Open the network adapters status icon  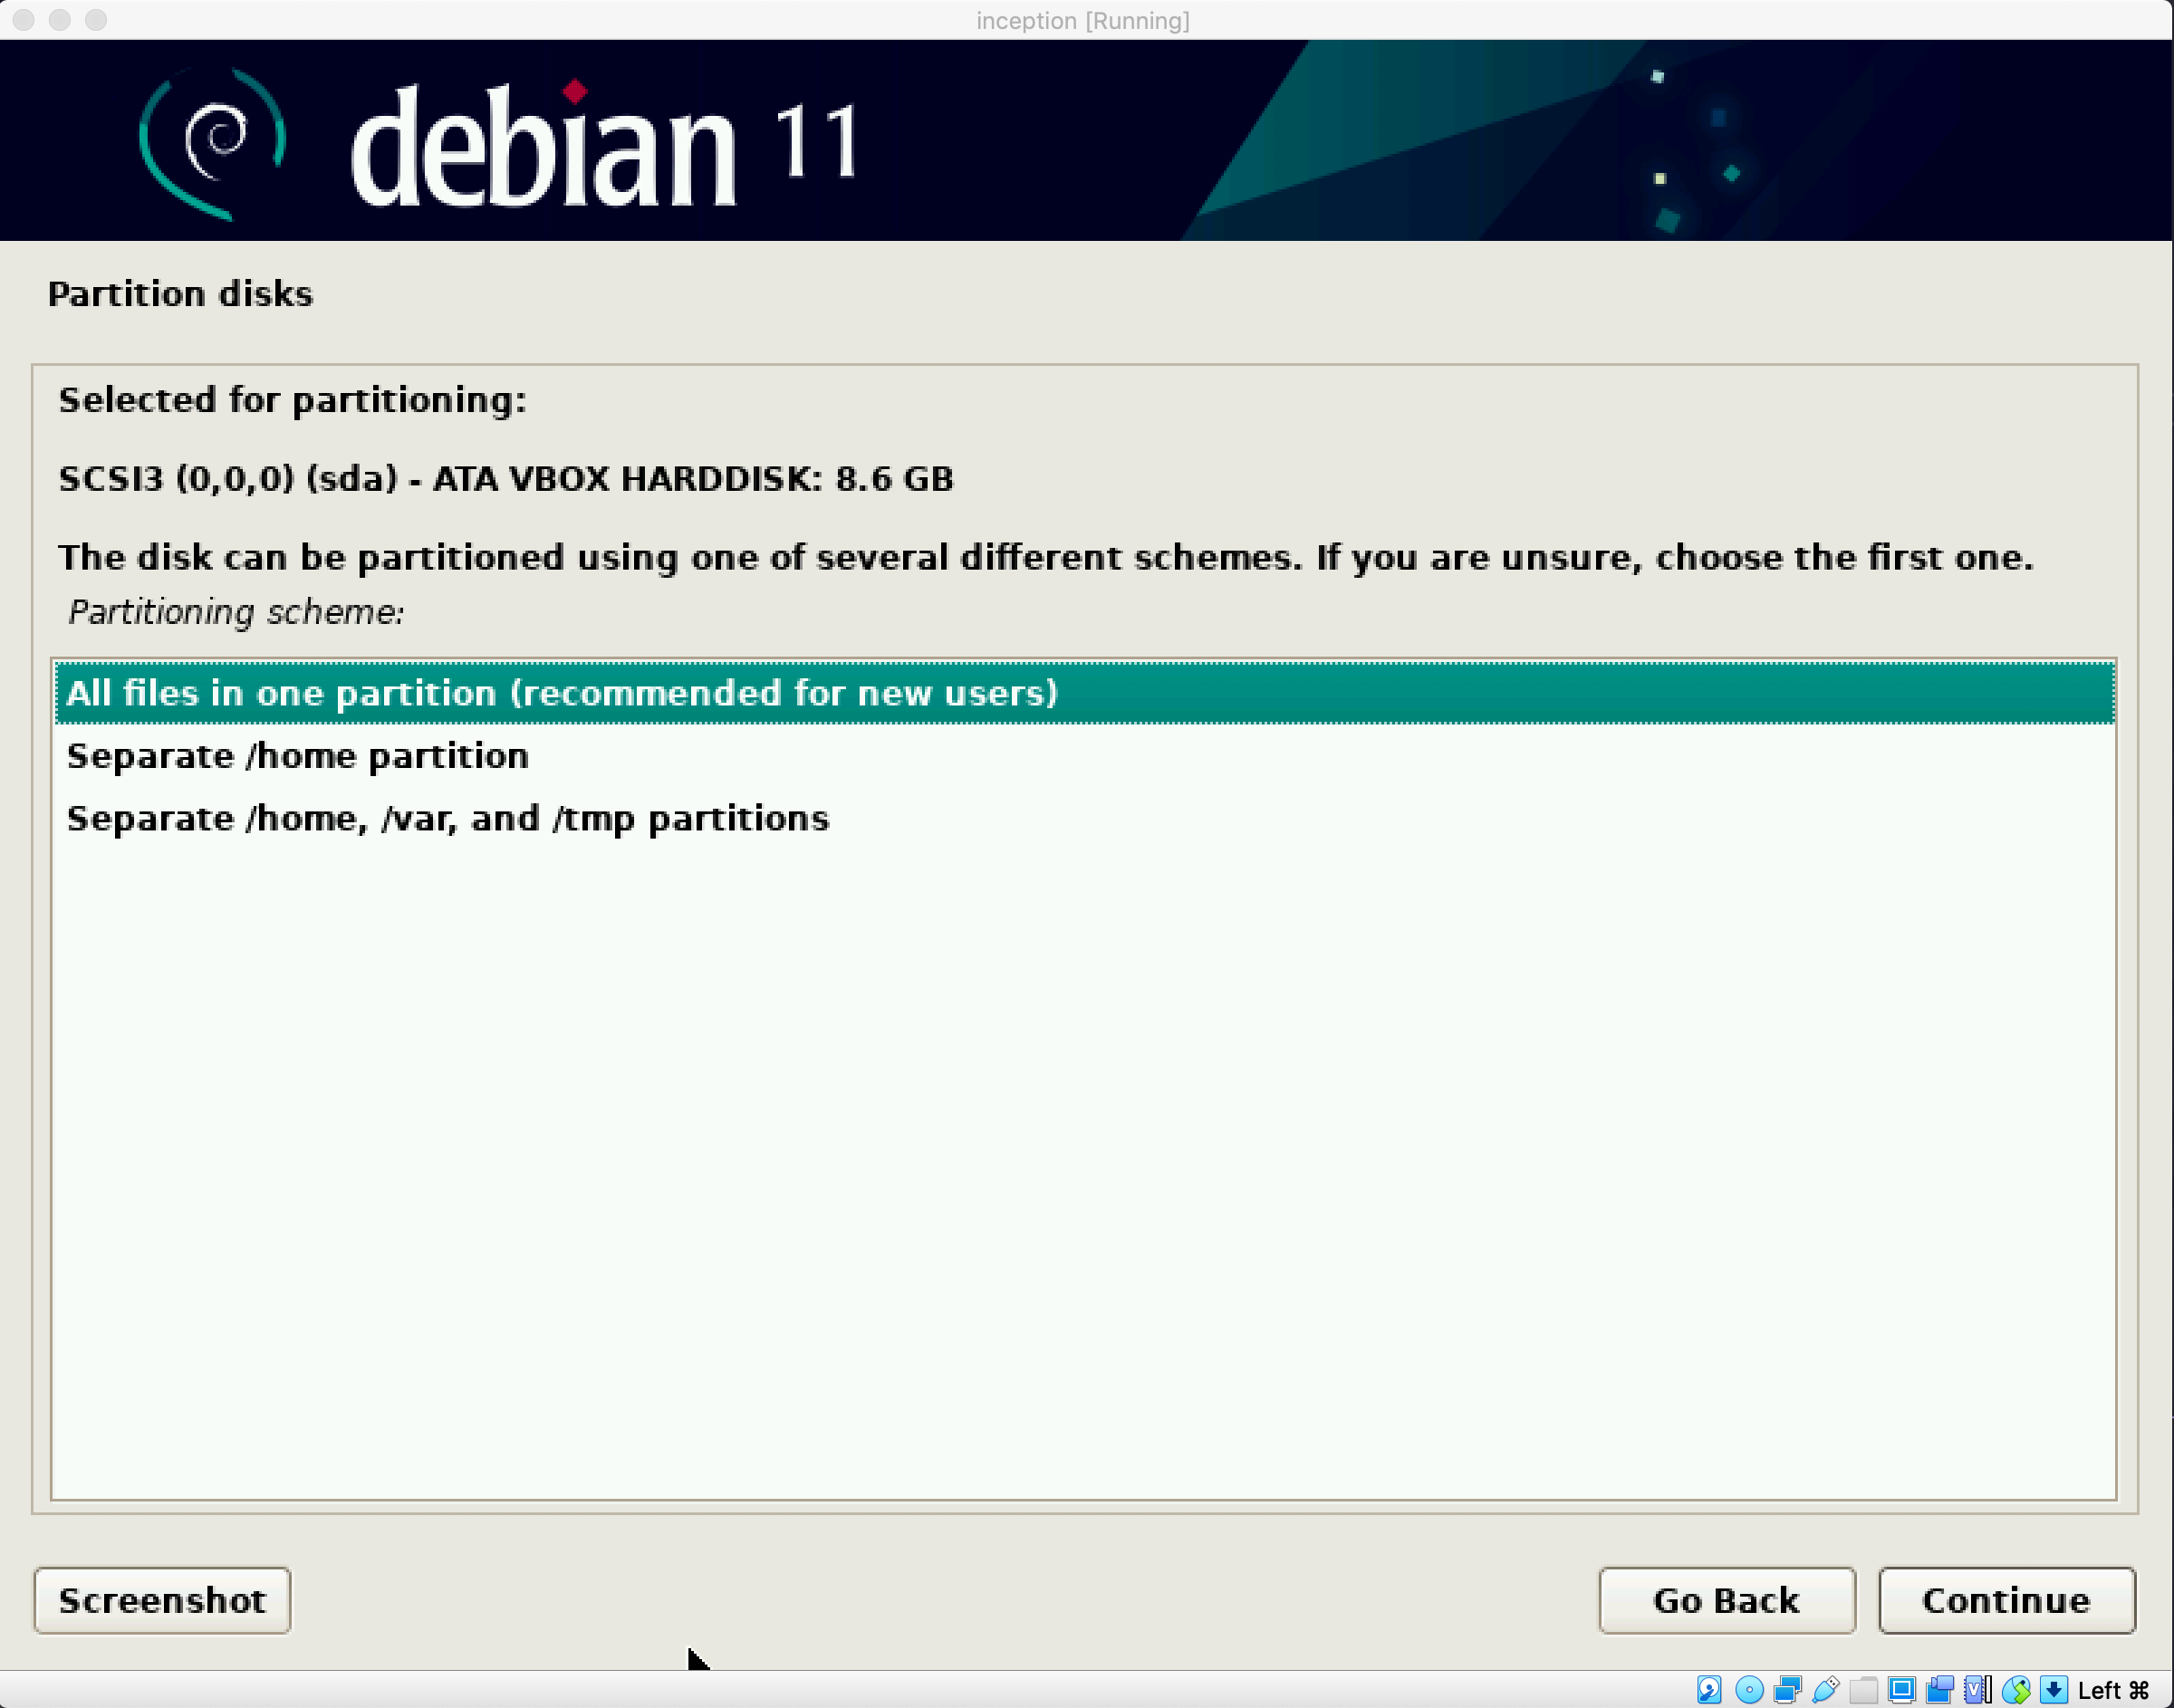pyautogui.click(x=1787, y=1690)
